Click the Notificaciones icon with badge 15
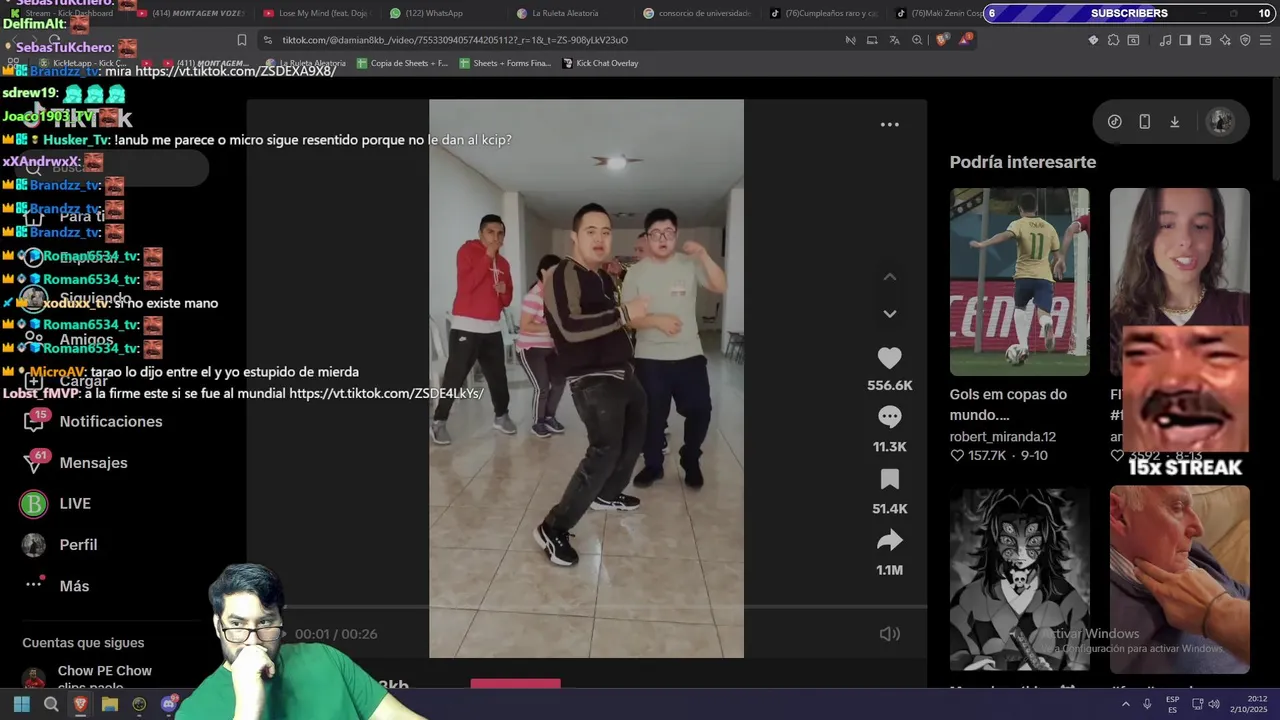This screenshot has height=720, width=1280. 34,422
